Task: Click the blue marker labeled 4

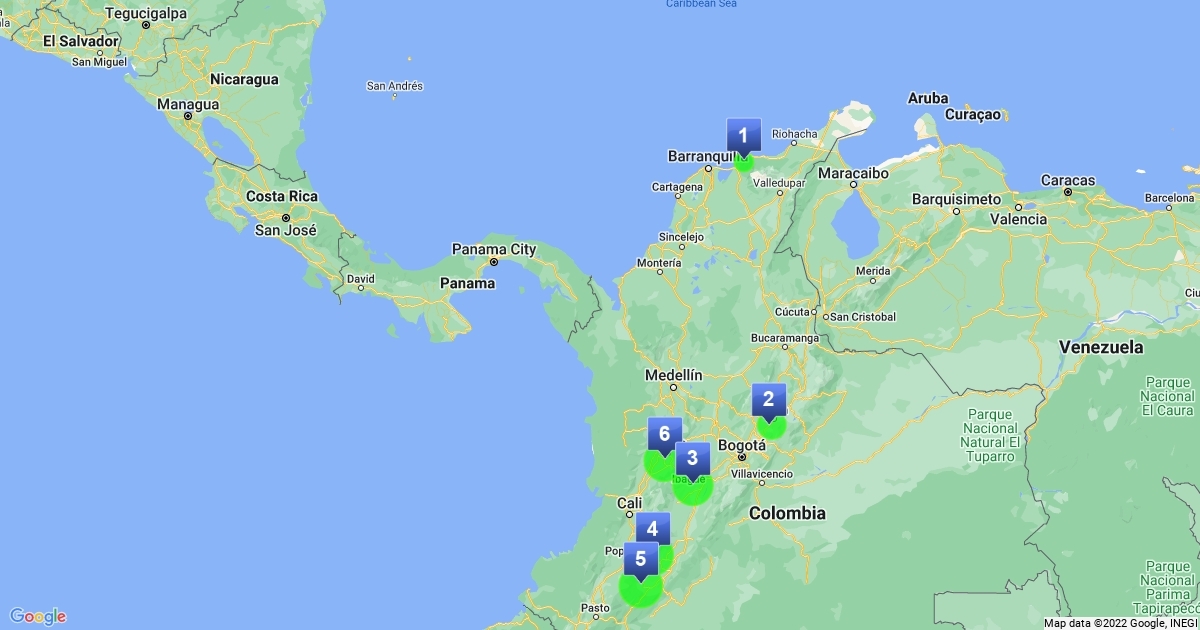Action: 652,529
